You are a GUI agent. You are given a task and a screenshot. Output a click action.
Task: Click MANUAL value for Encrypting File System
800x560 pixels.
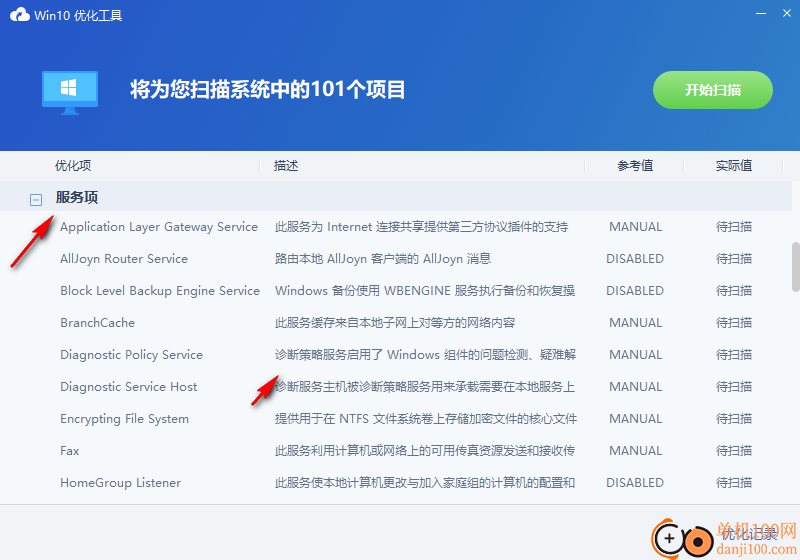(x=635, y=419)
